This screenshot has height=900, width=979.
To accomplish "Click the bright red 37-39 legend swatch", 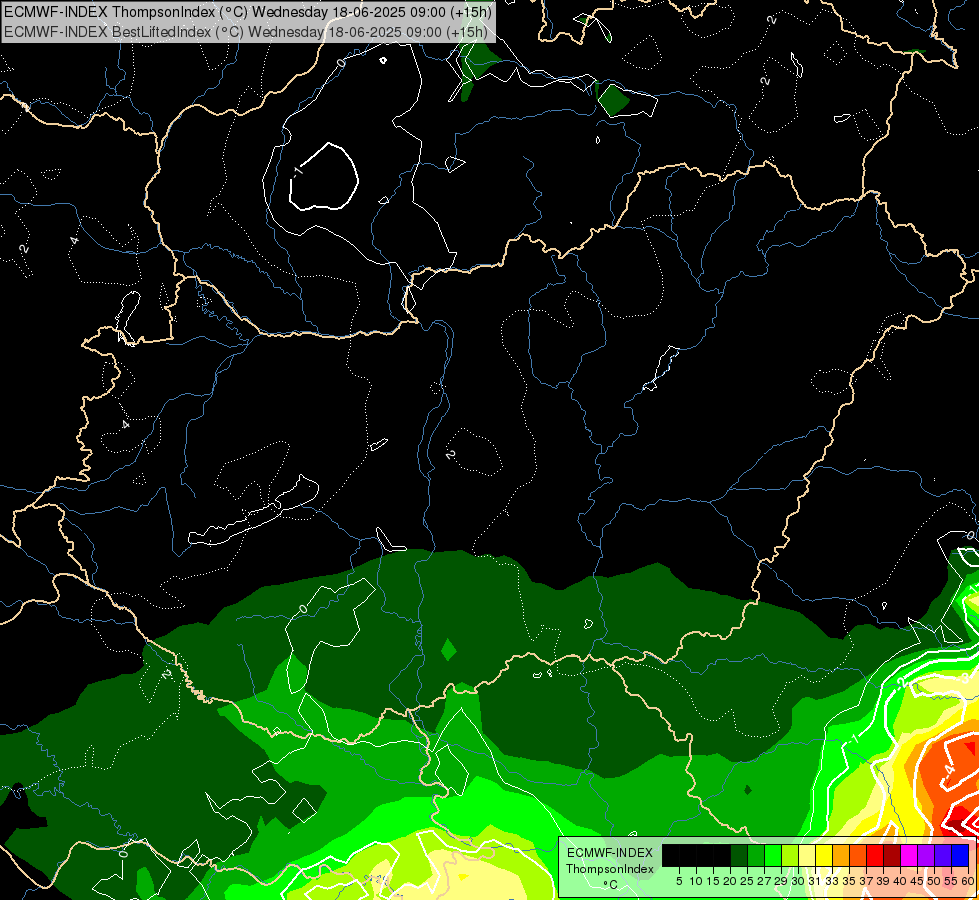I will pos(875,855).
